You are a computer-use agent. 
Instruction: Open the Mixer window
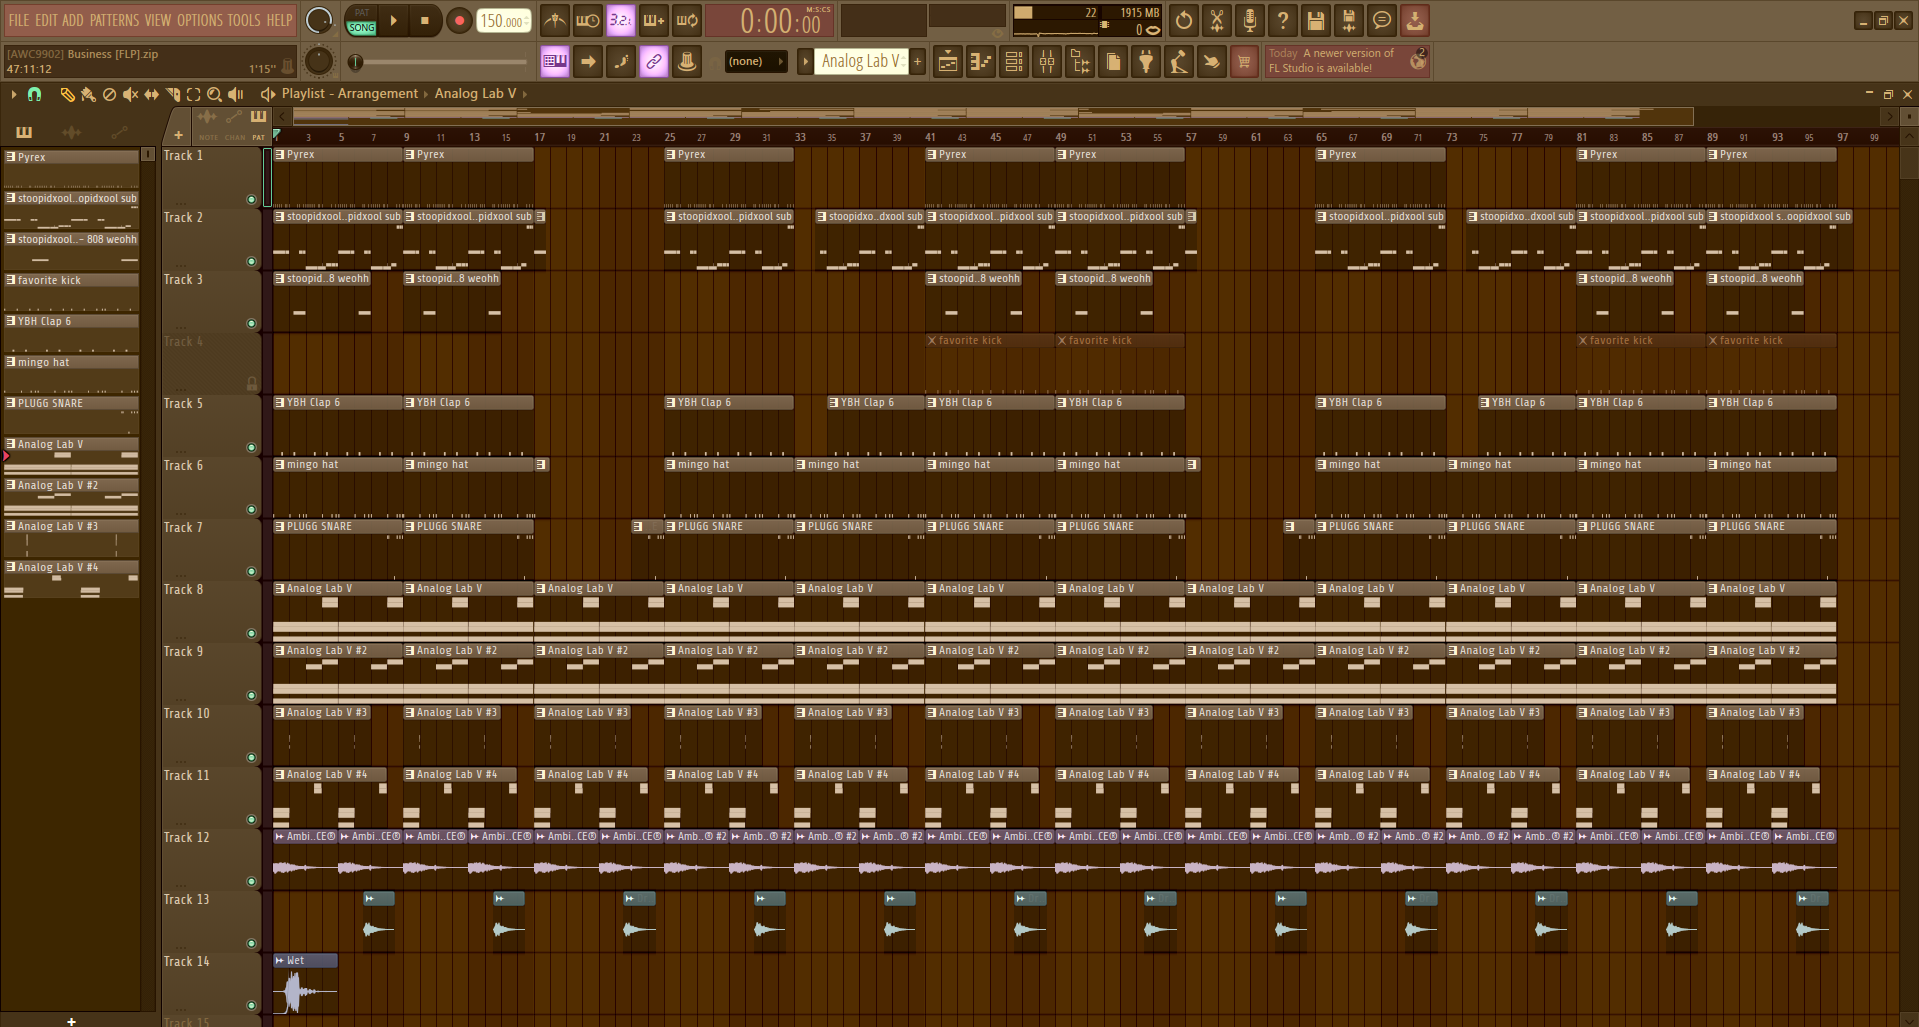[1047, 62]
